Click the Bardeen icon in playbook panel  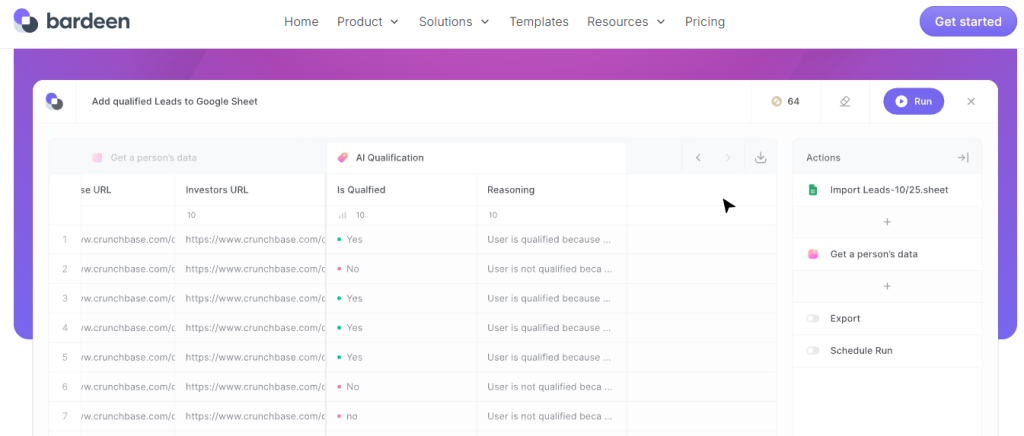pyautogui.click(x=54, y=101)
